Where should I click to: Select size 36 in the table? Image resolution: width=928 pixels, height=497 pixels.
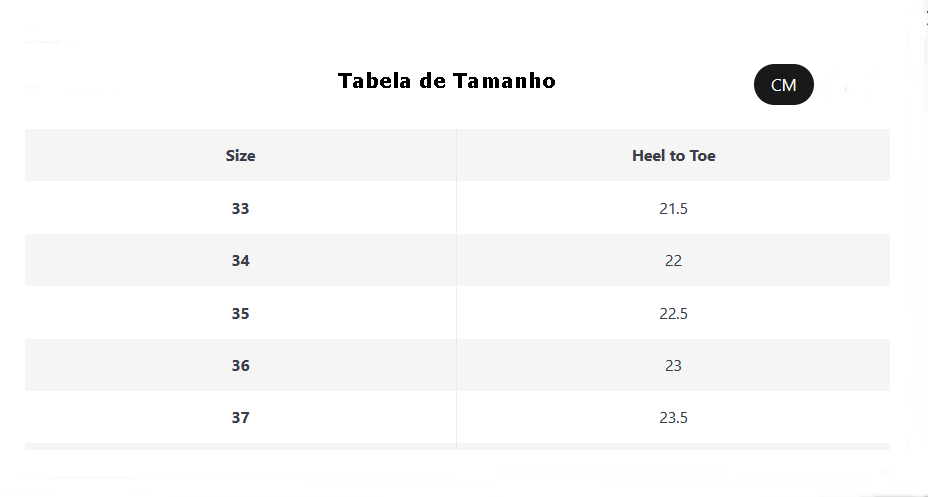(x=240, y=366)
